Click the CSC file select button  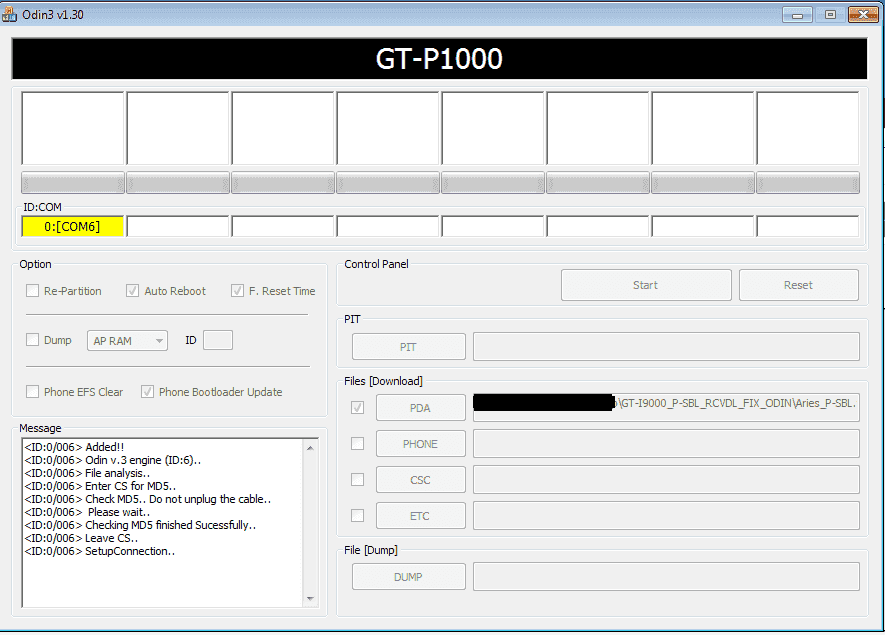click(x=420, y=480)
